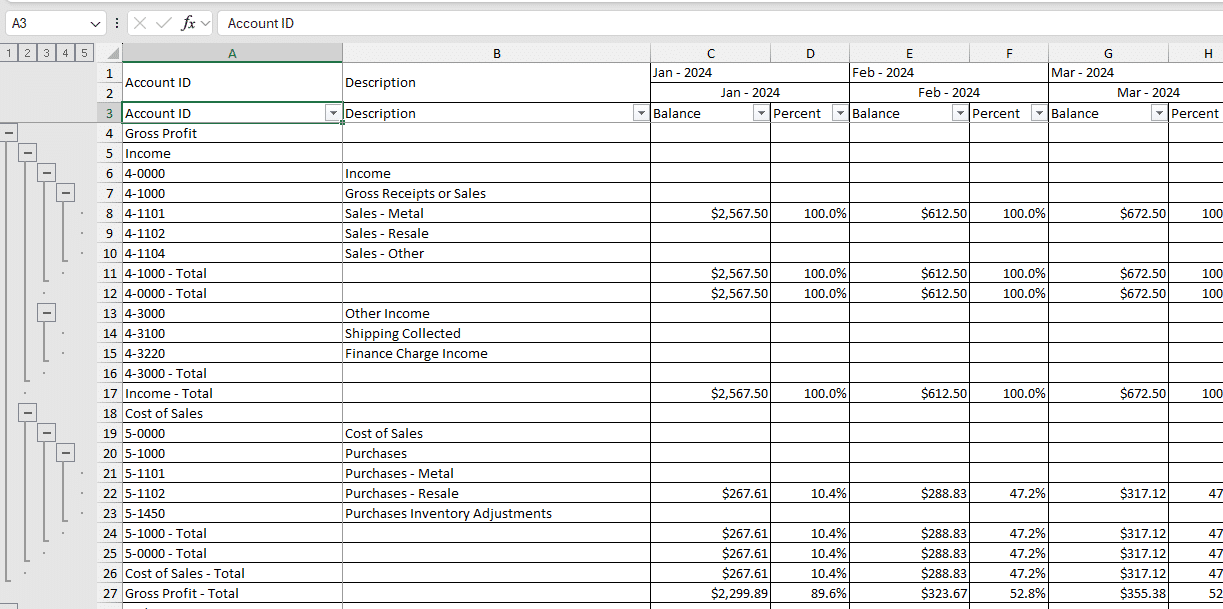This screenshot has height=609, width=1223.
Task: Click the Shipping Collected cell
Action: click(496, 333)
